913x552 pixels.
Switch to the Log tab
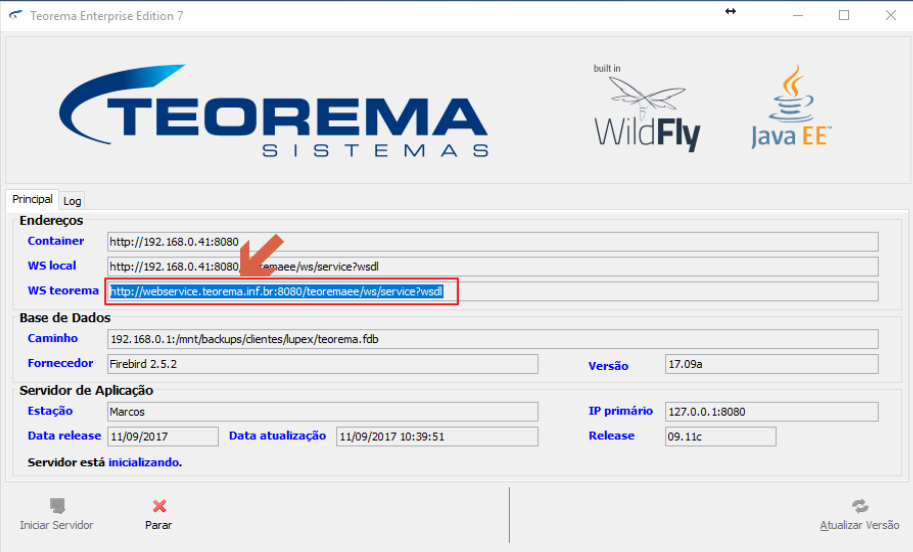coord(72,201)
